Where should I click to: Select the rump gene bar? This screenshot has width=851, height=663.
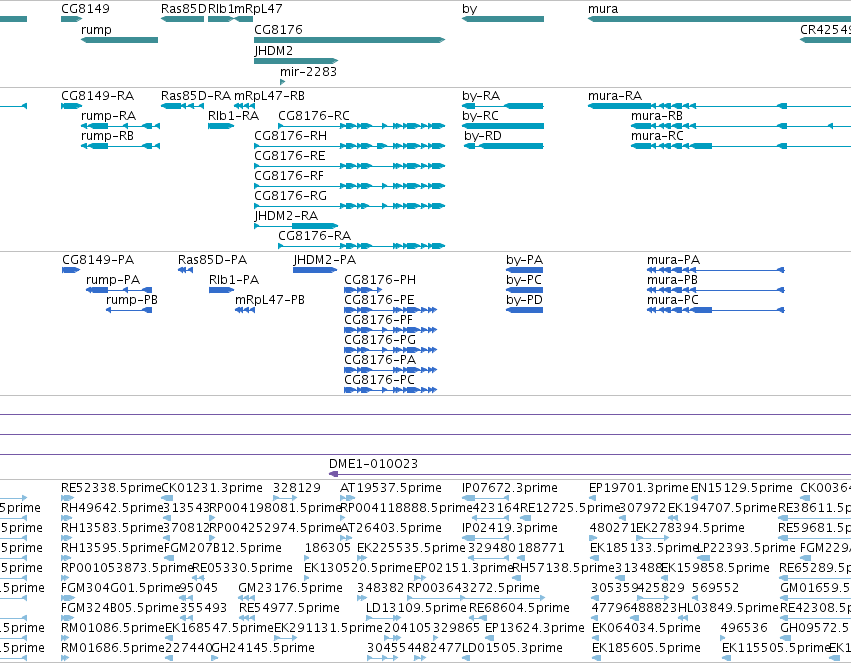pos(119,40)
